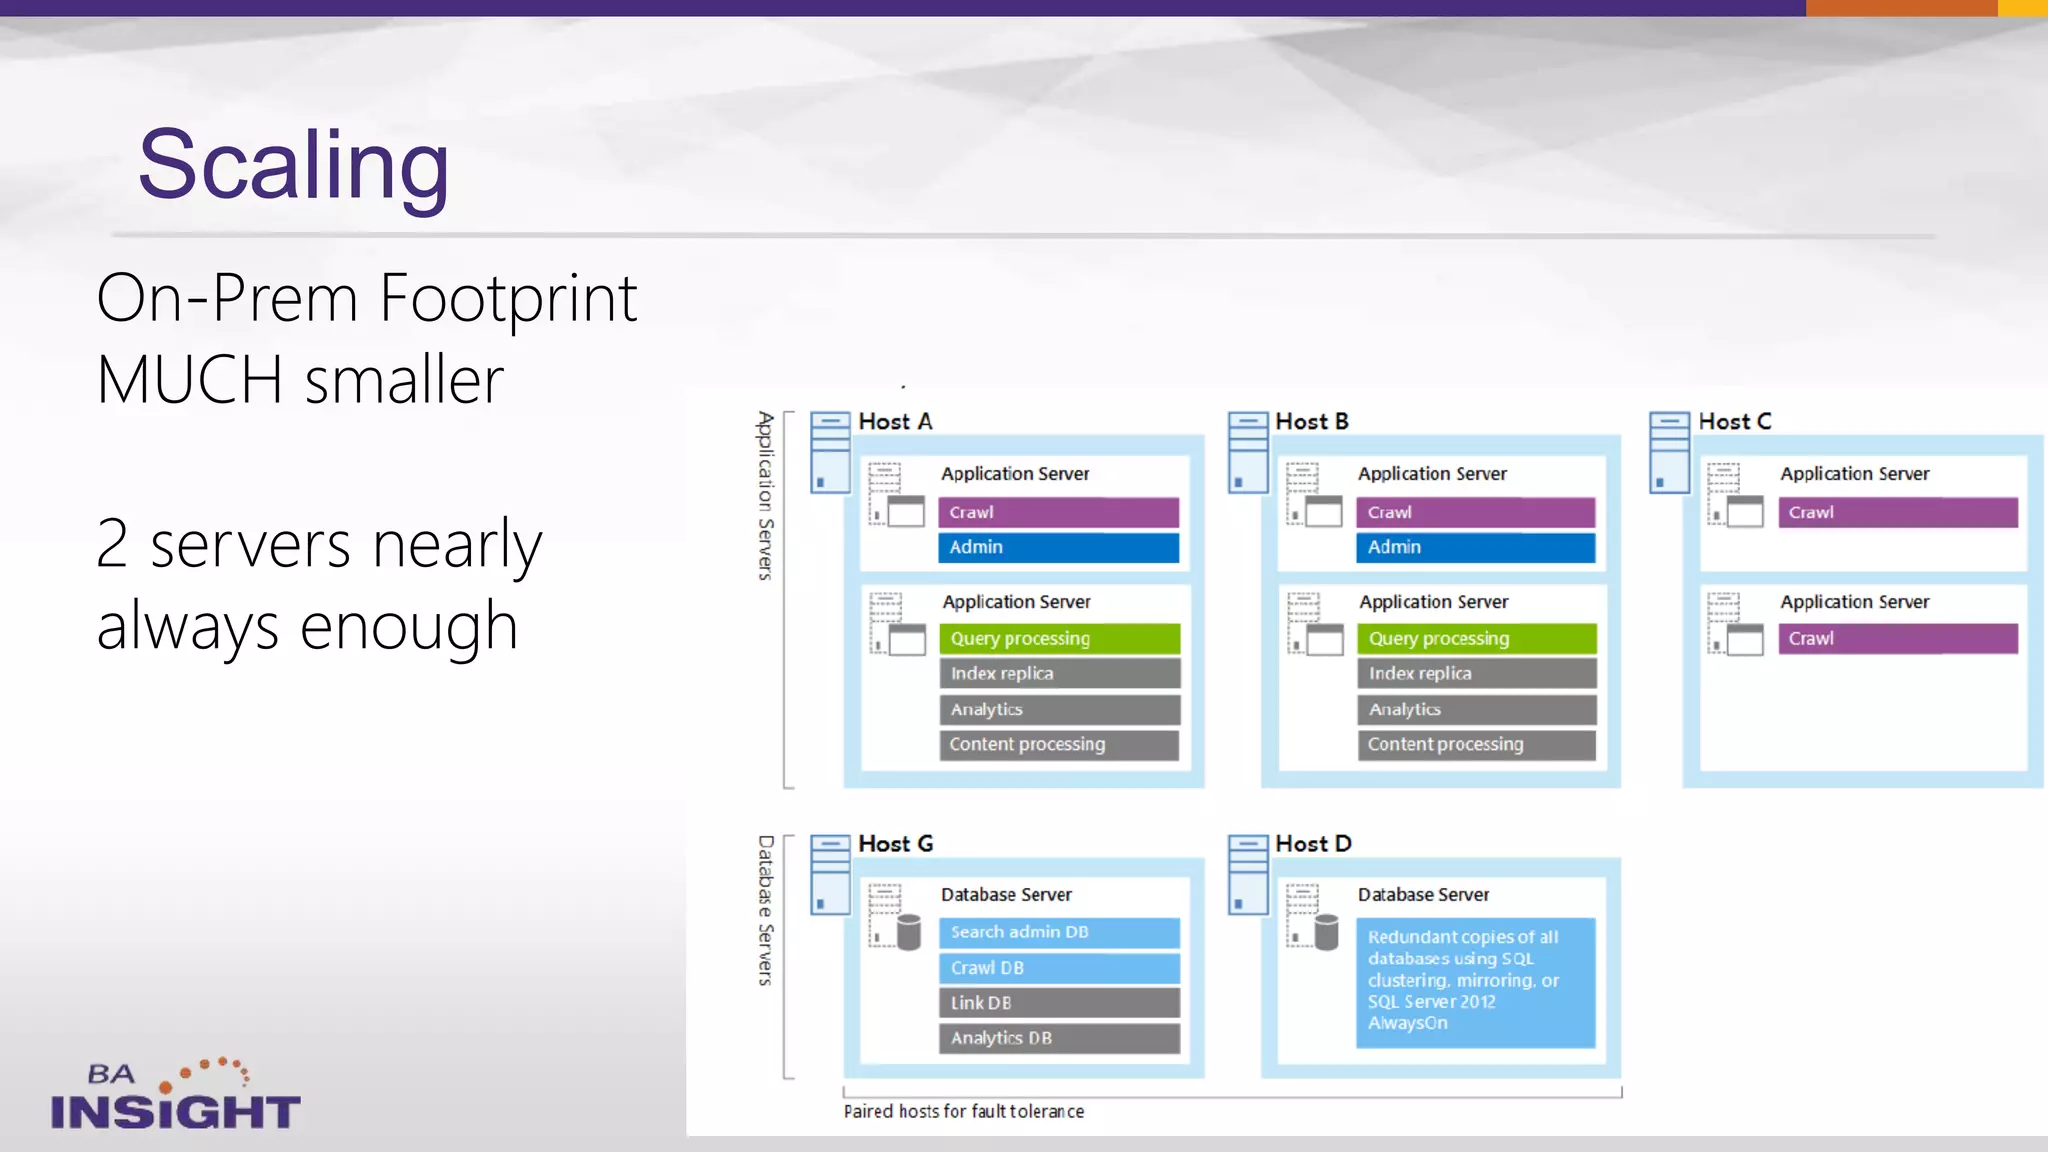Select the blue Admin bar in Host B

coord(1475,547)
